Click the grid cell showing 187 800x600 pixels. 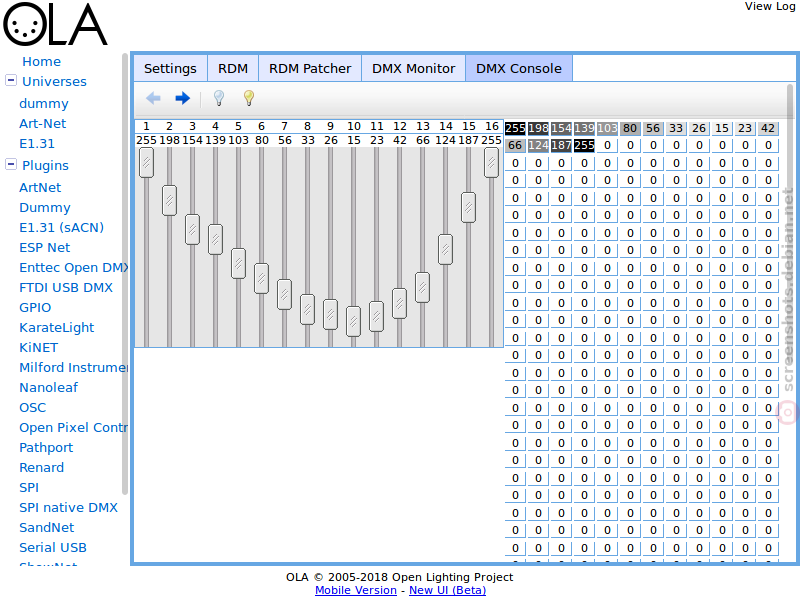(561, 145)
